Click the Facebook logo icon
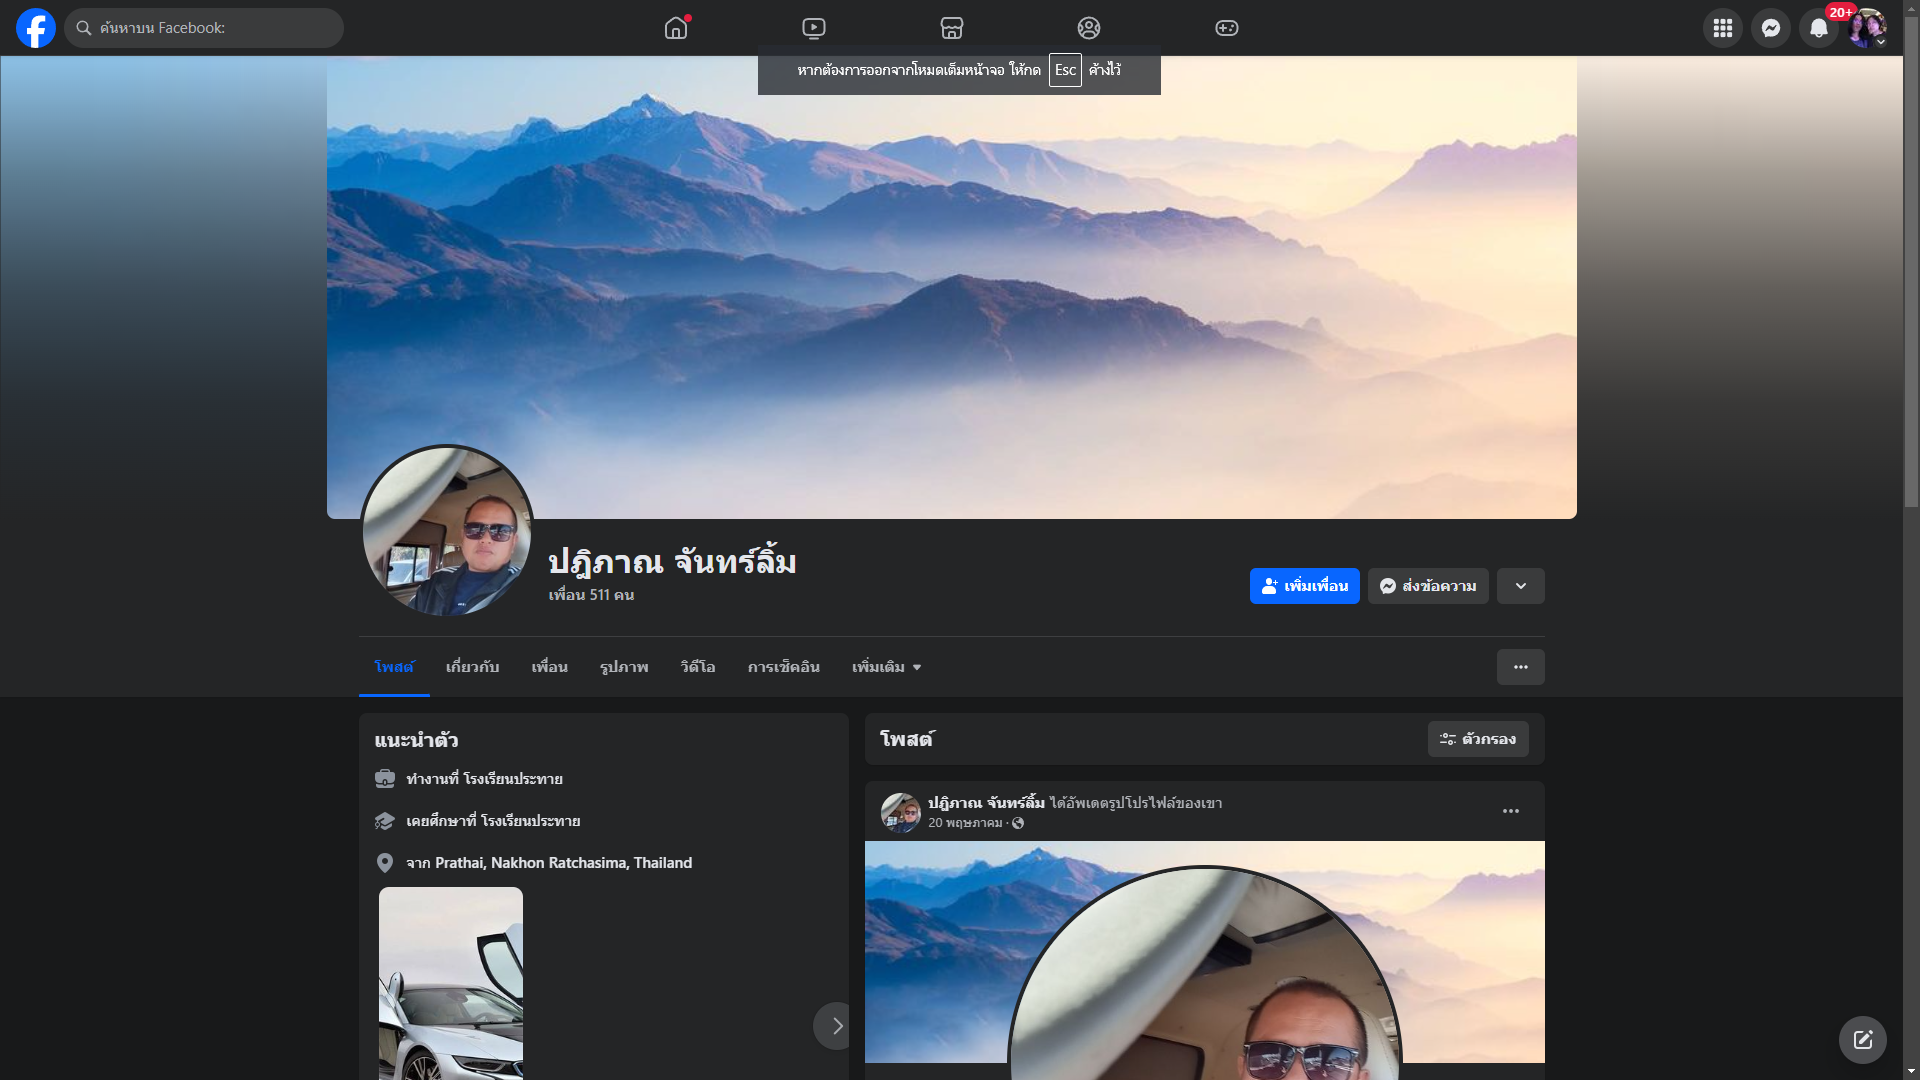The height and width of the screenshot is (1080, 1920). [x=36, y=28]
